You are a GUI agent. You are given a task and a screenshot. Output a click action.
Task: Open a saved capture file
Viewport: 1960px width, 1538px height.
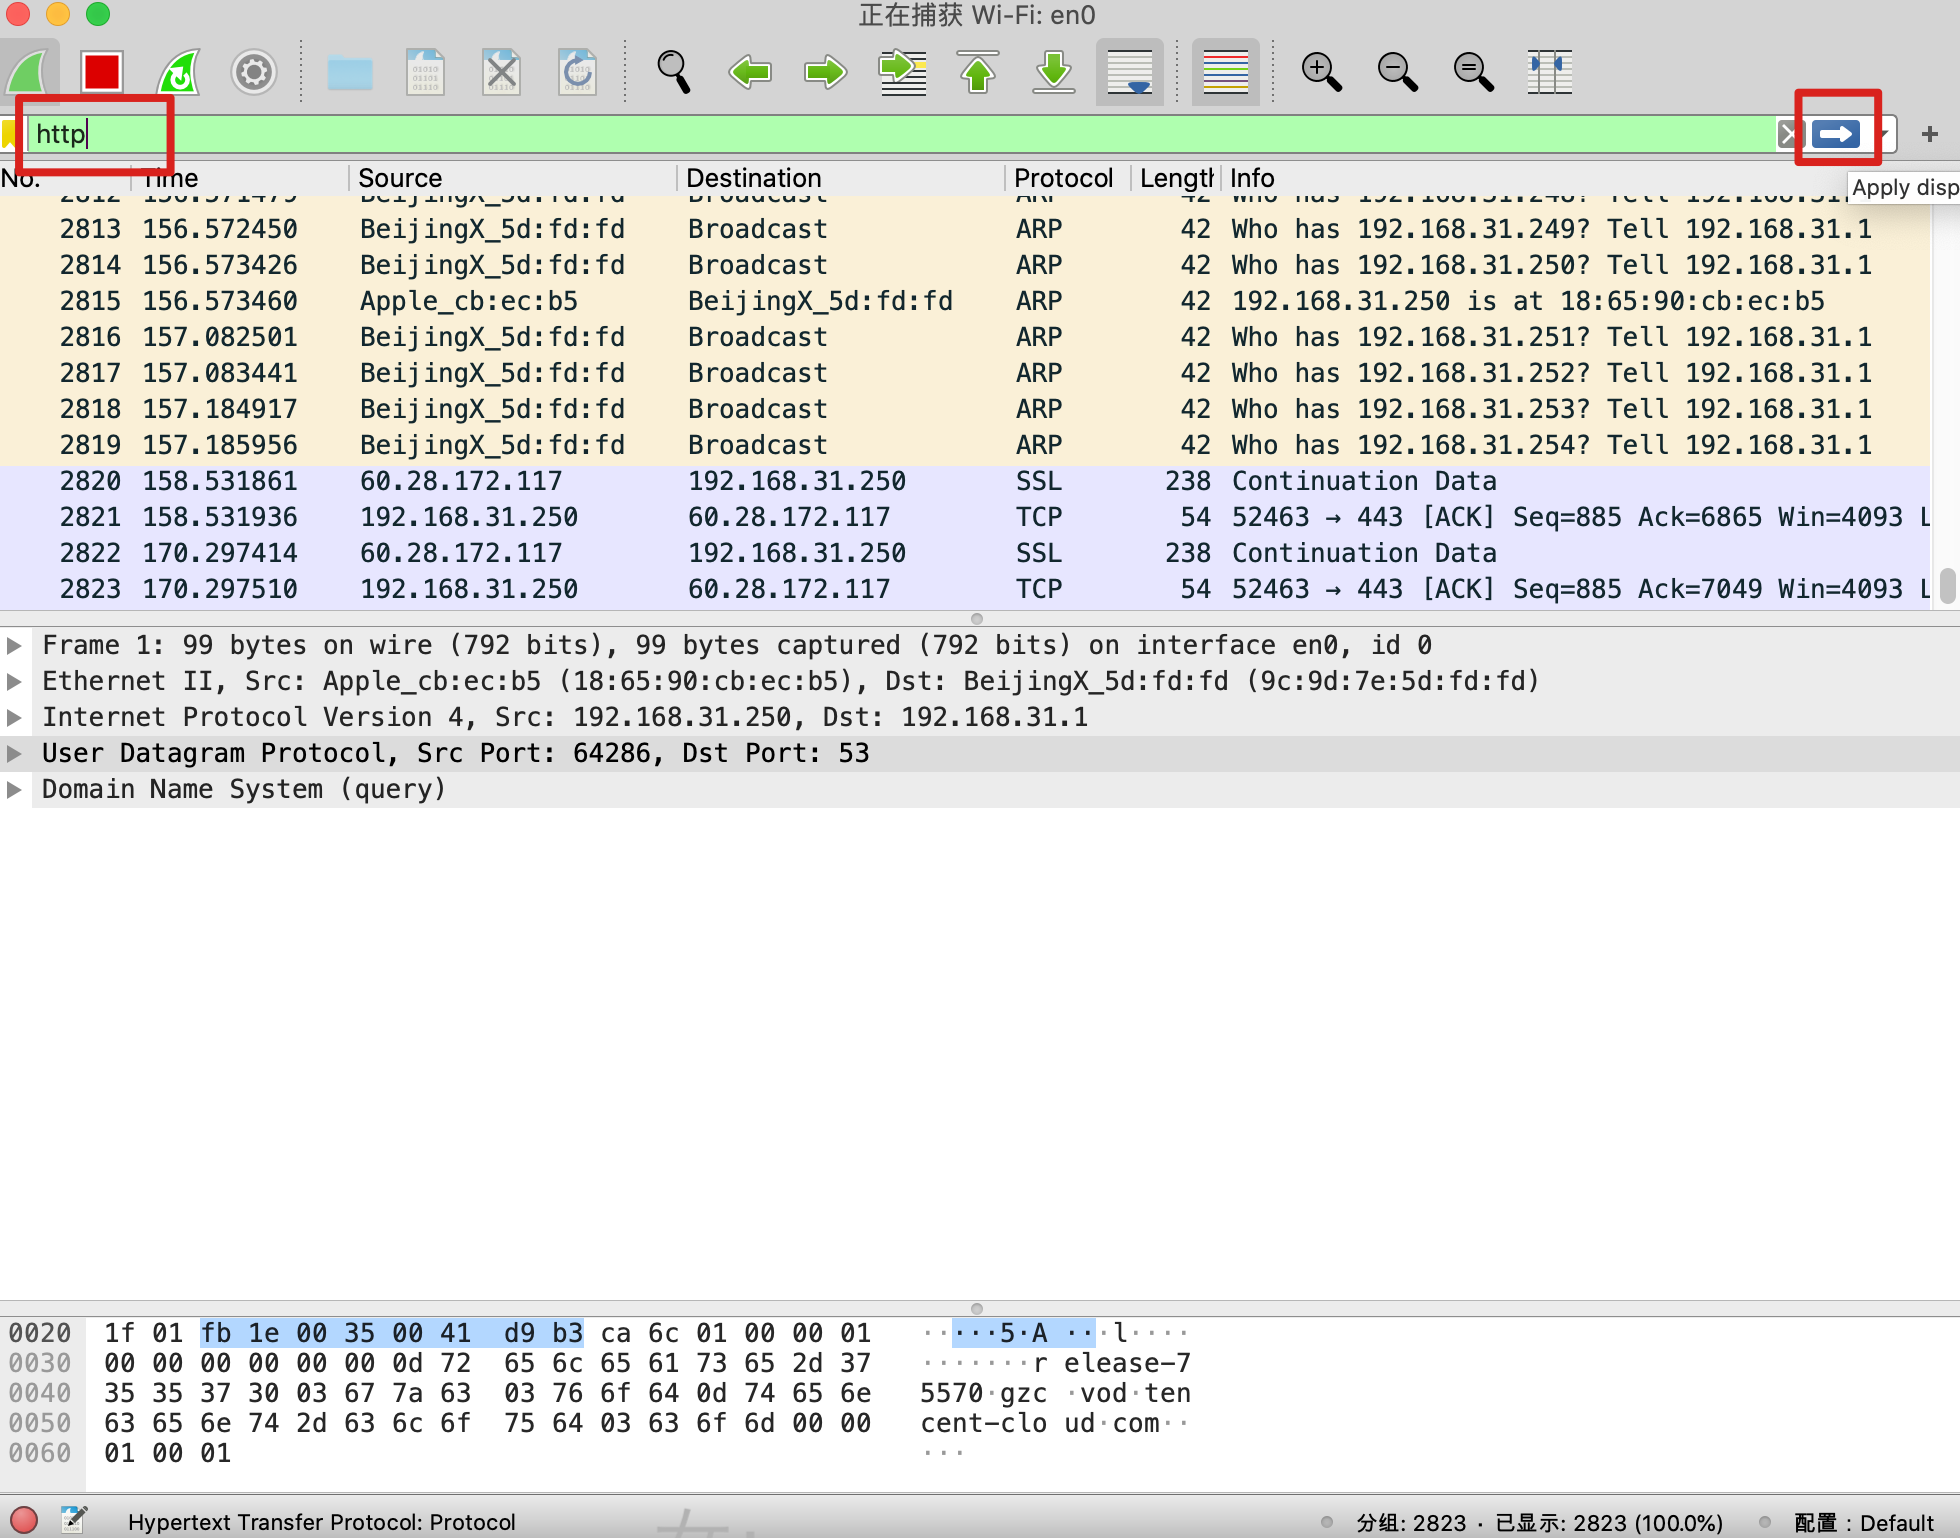click(348, 71)
